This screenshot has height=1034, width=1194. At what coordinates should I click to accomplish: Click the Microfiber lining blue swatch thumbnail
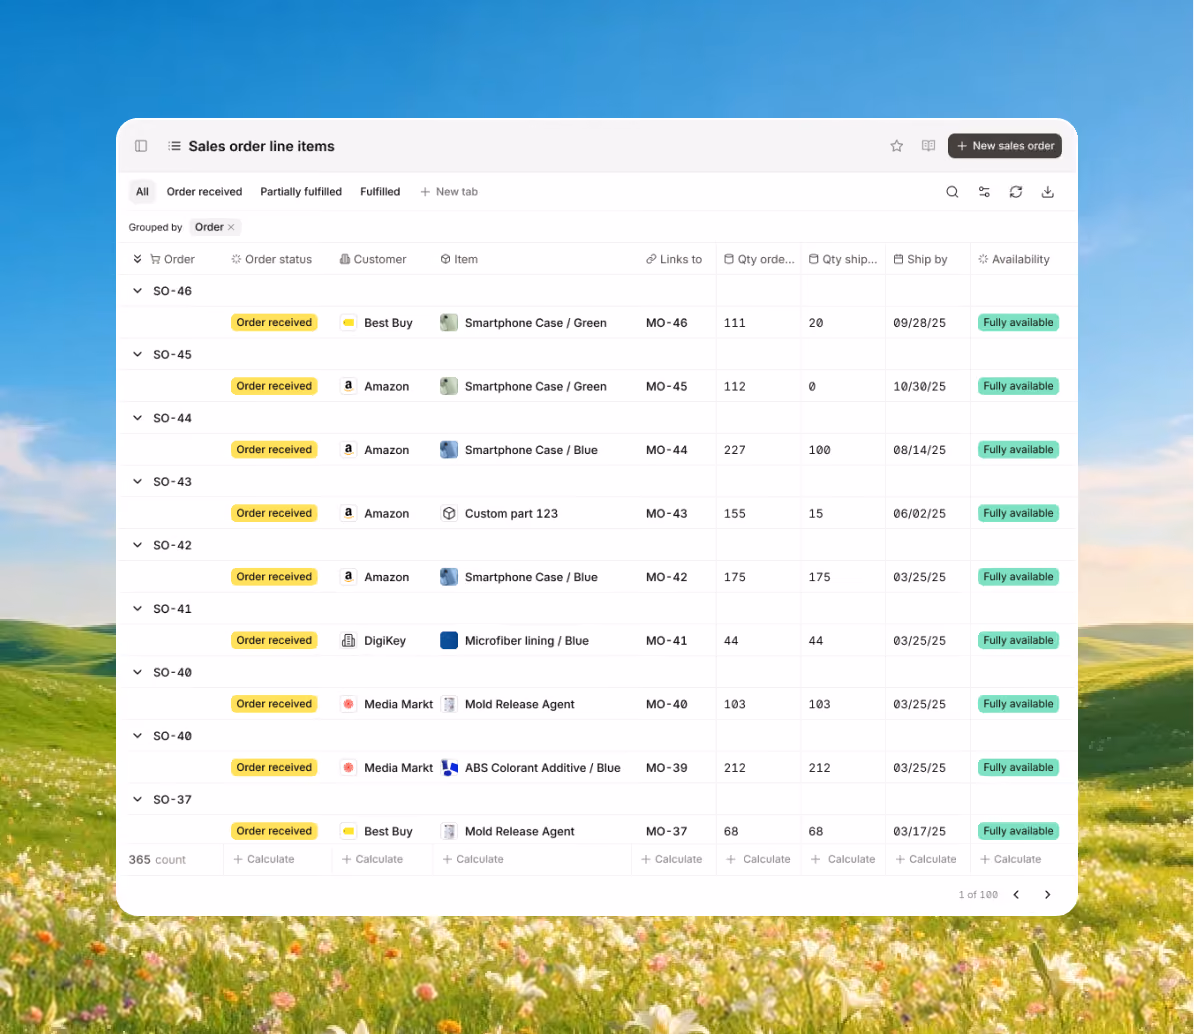tap(449, 640)
